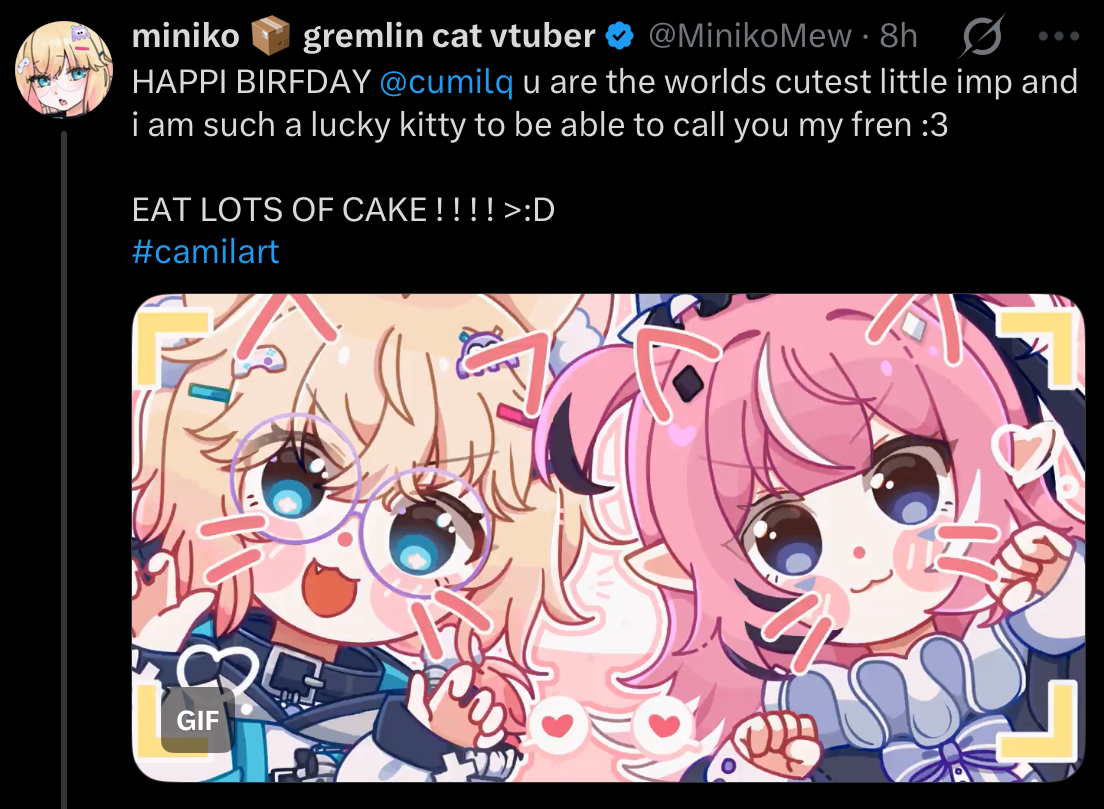1104x809 pixels.
Task: Click the 'lucky kitty' sentence in the post
Action: 540,125
